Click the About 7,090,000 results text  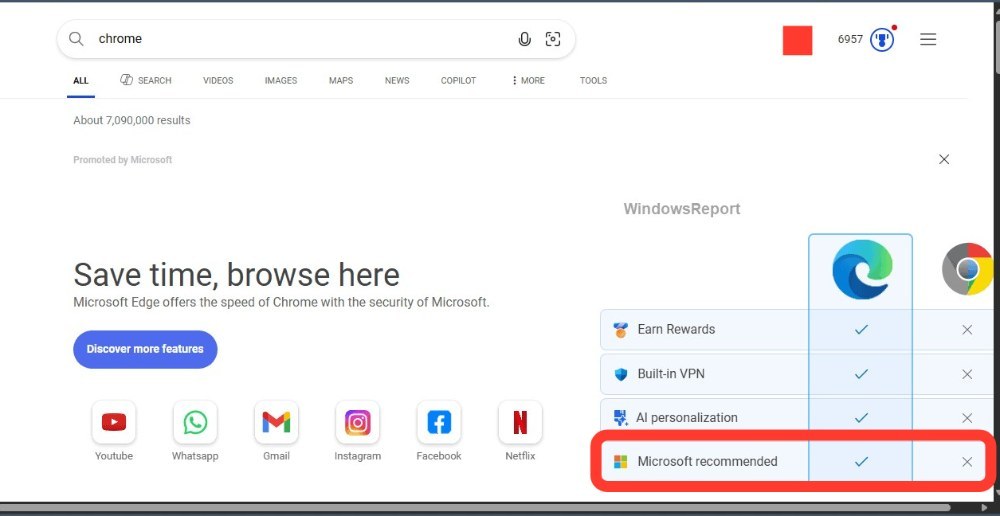(x=131, y=120)
